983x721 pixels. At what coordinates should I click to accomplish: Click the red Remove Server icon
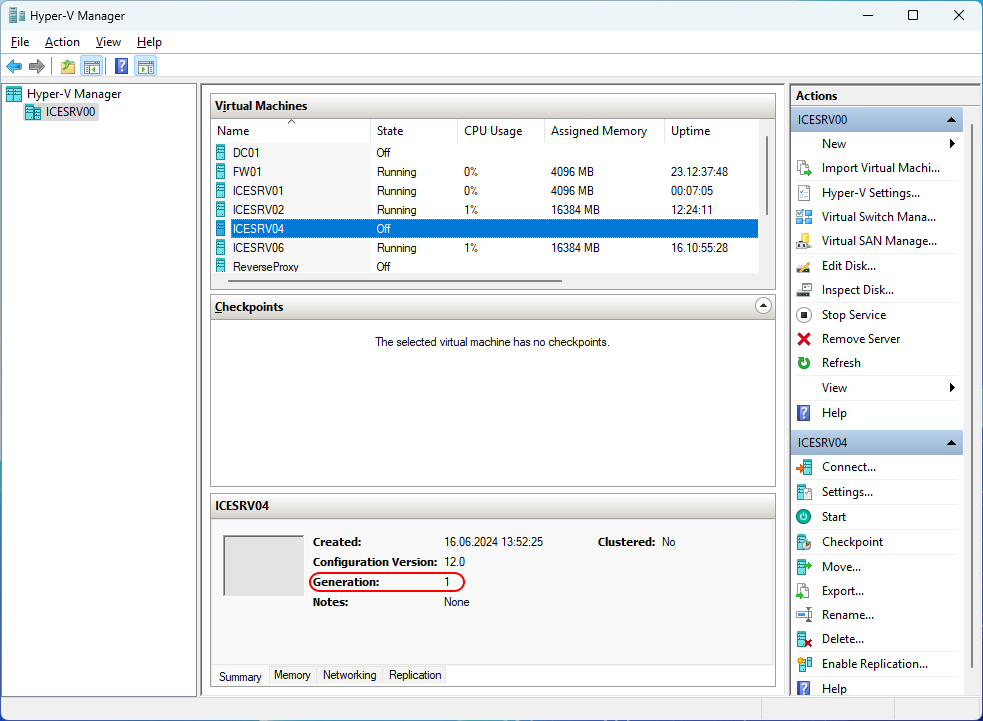tap(804, 339)
